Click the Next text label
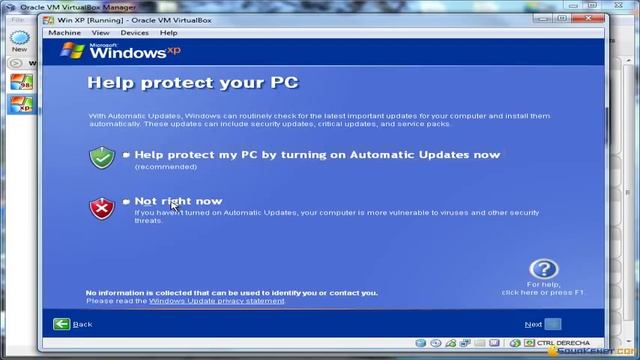 533,324
